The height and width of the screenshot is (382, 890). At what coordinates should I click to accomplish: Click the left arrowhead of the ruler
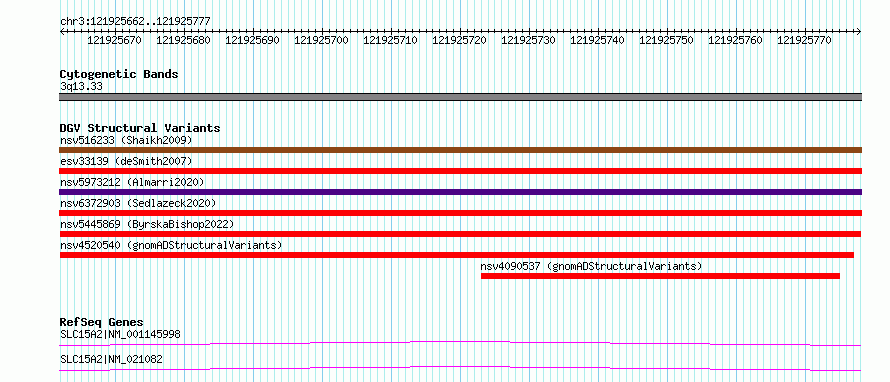tap(62, 32)
